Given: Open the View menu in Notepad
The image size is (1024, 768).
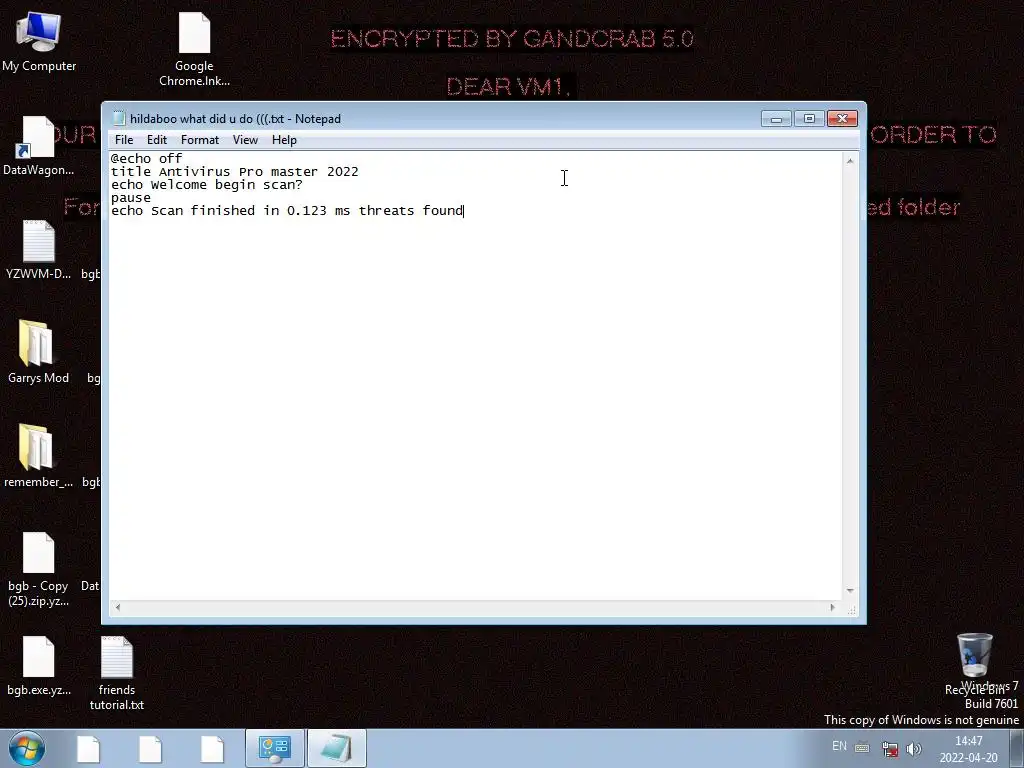Looking at the screenshot, I should [245, 140].
